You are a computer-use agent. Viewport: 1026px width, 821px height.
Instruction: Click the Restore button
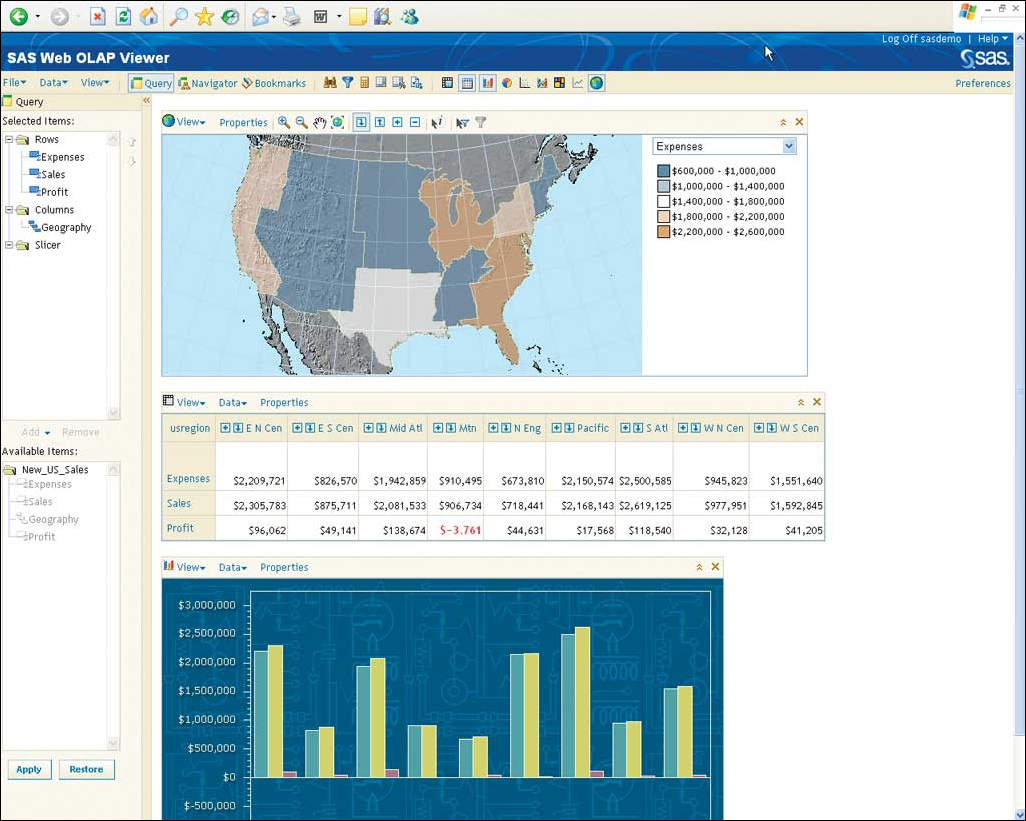click(x=86, y=769)
